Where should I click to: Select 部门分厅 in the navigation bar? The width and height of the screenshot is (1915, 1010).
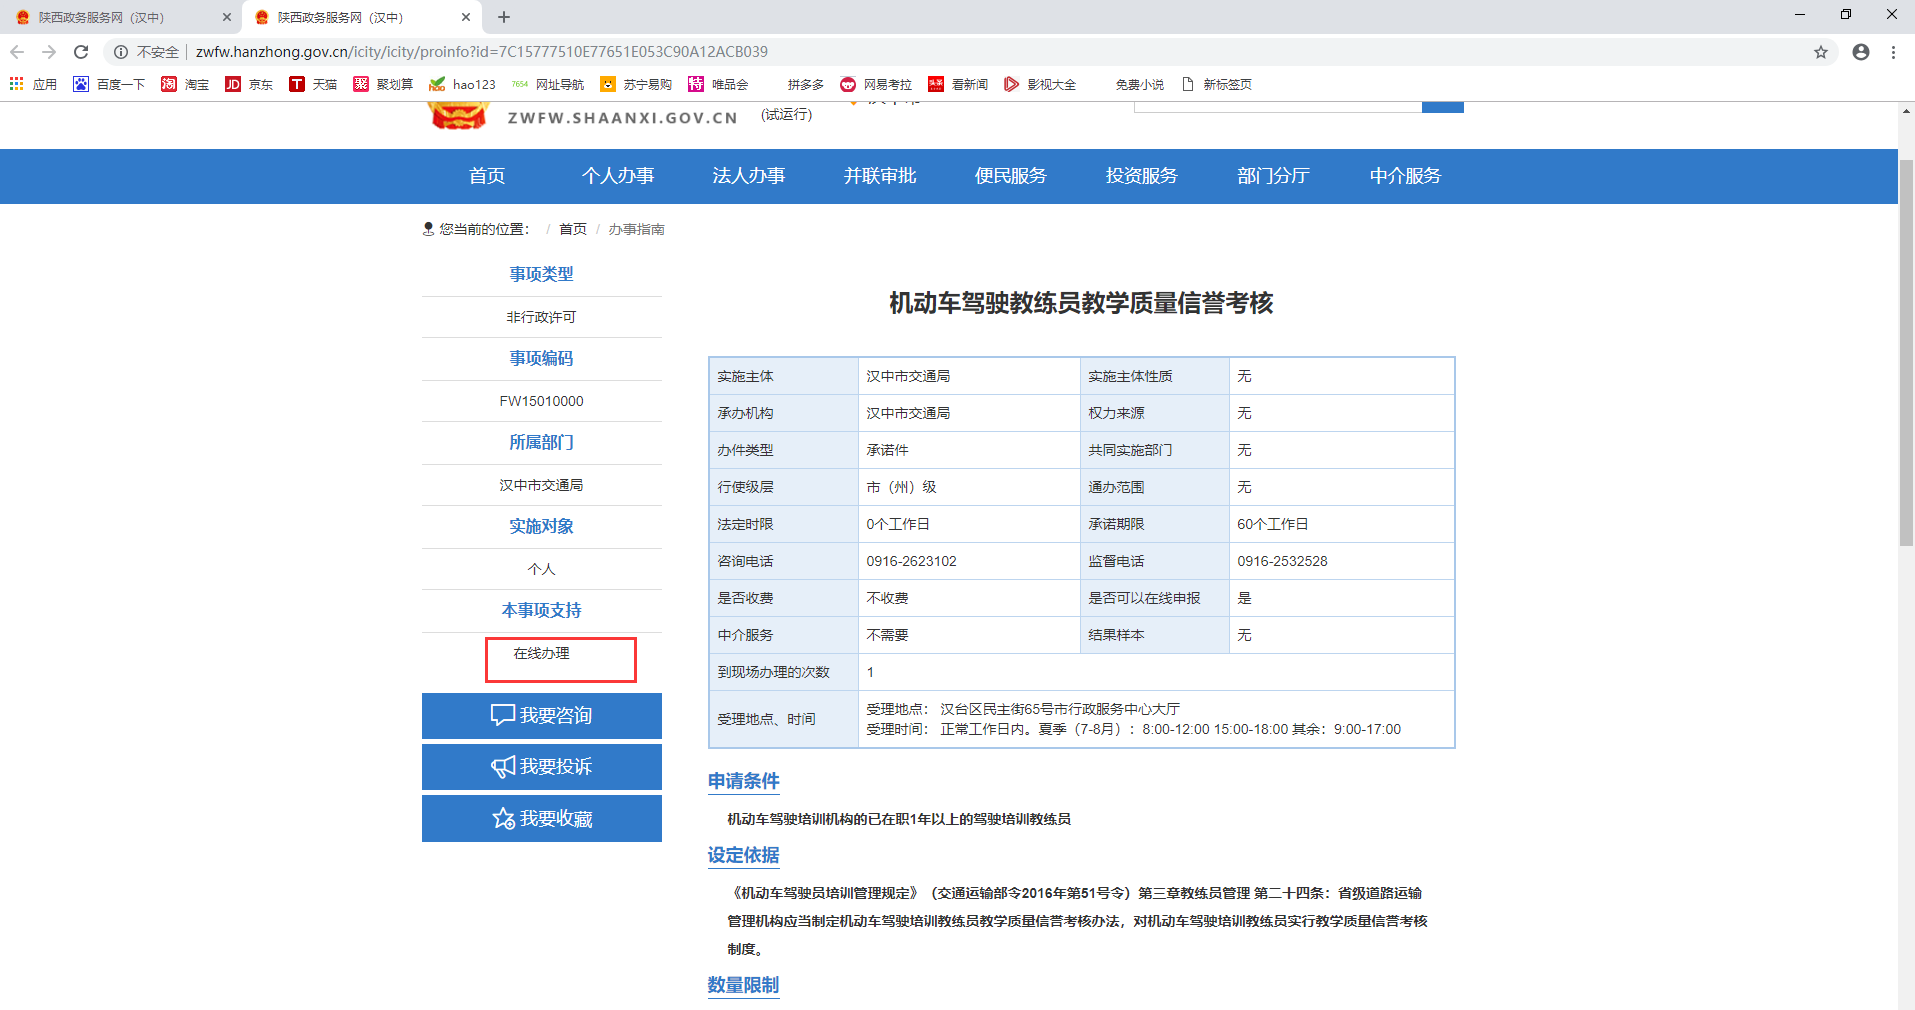1272,176
